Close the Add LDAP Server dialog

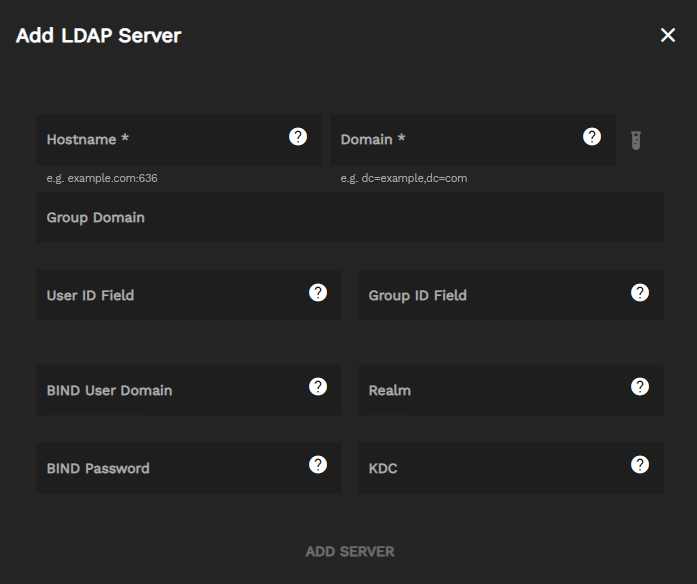668,36
